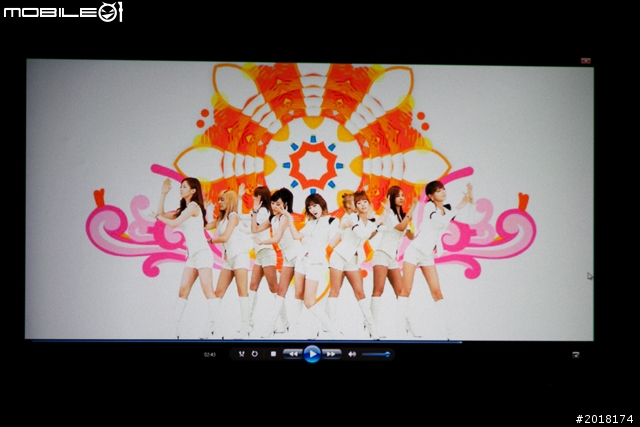Mute the player volume
The width and height of the screenshot is (640, 427).
[x=352, y=354]
